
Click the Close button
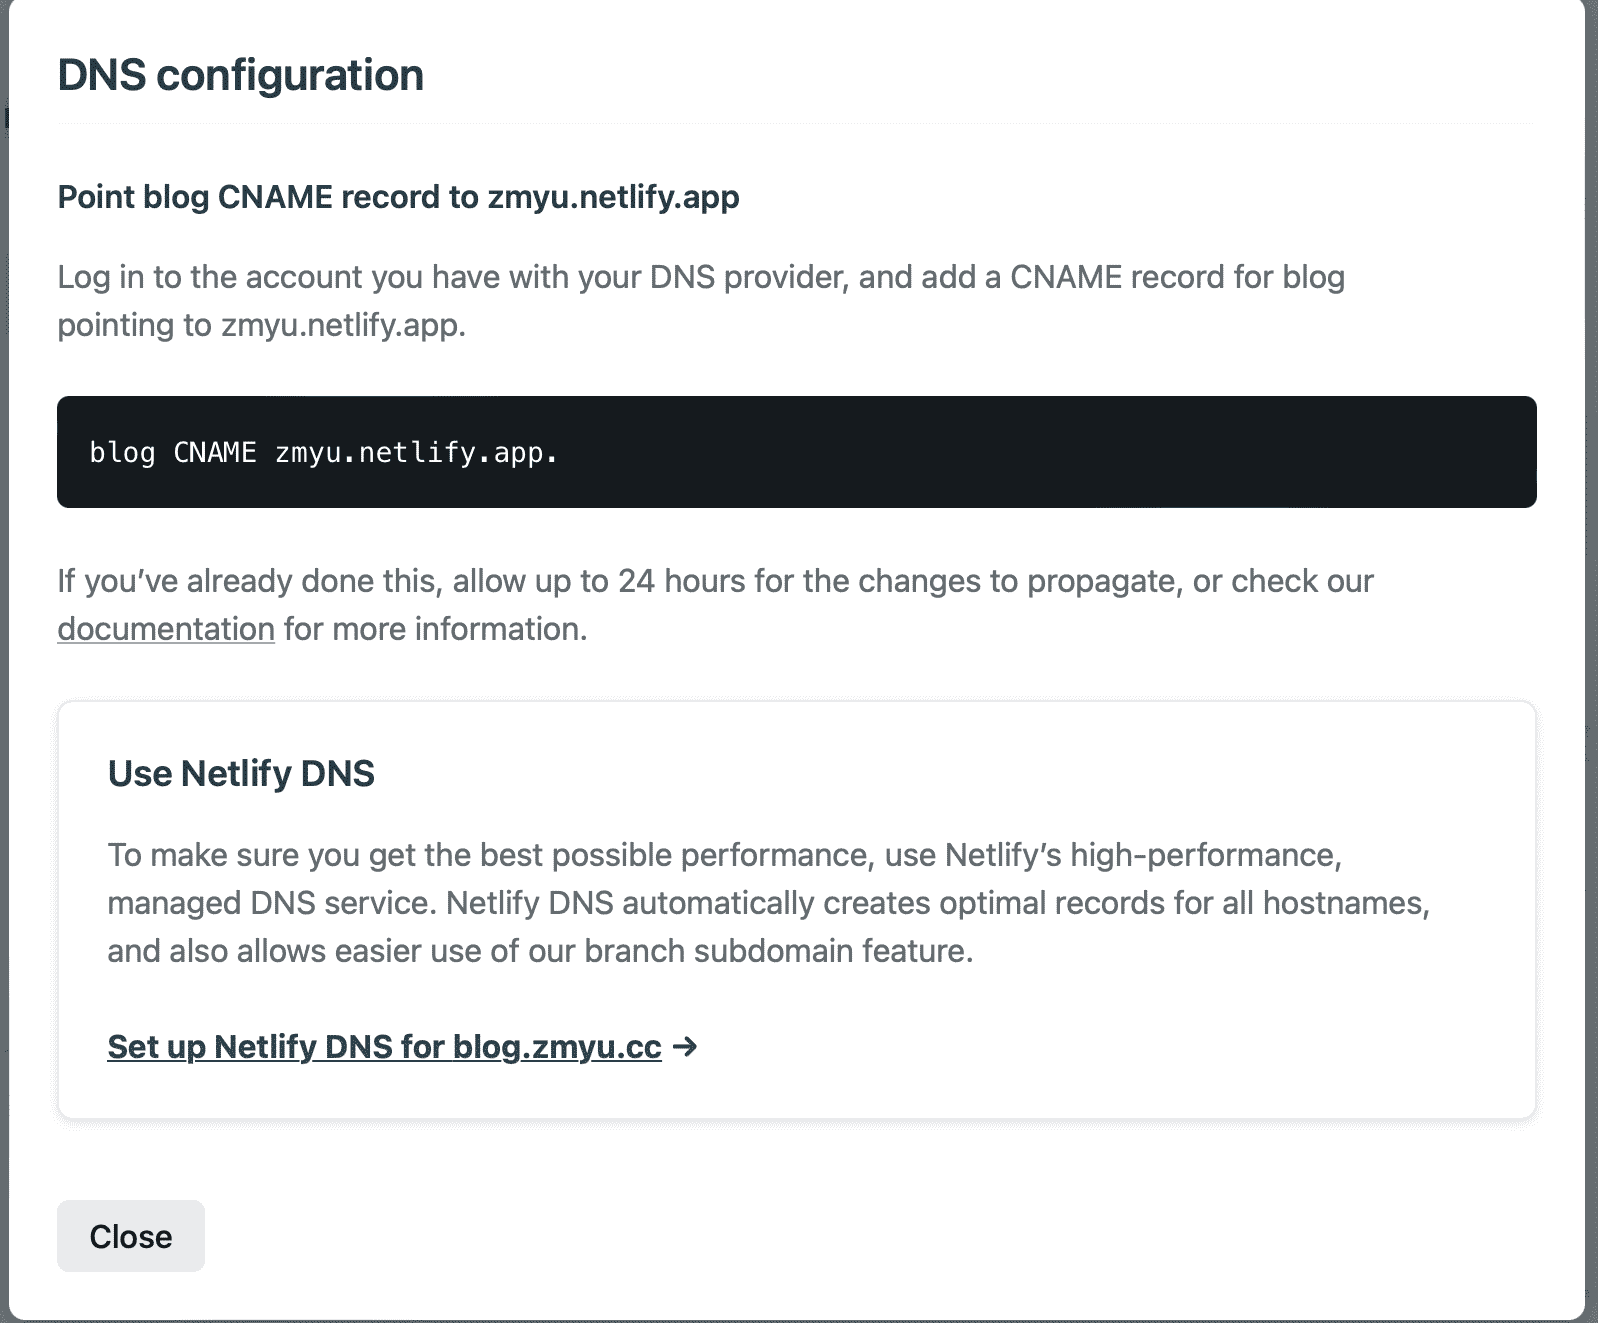pyautogui.click(x=130, y=1236)
